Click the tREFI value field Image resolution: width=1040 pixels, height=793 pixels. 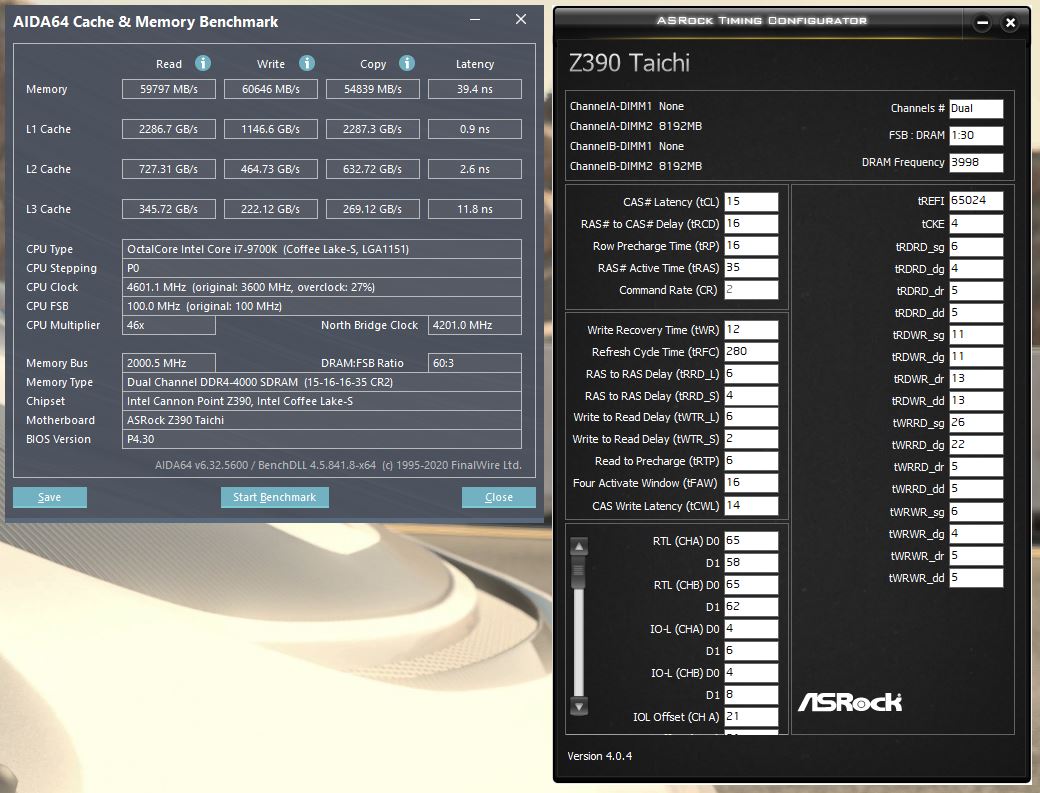[x=976, y=201]
